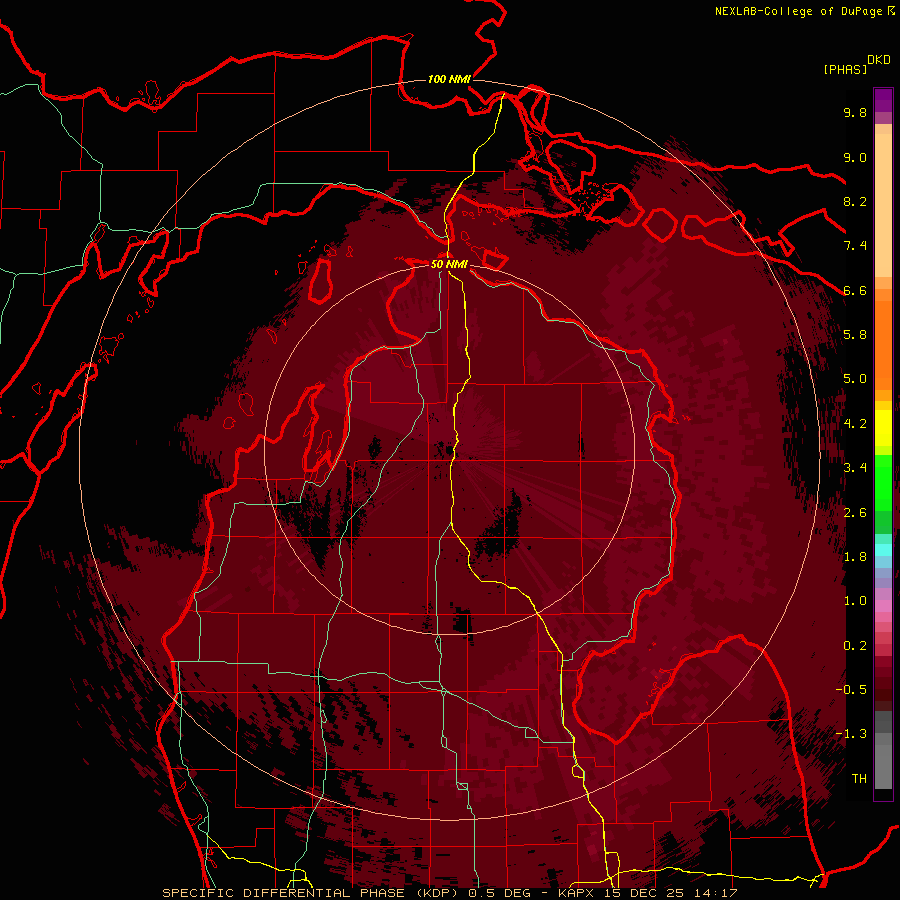Click the 4.2 legend value

tap(855, 424)
